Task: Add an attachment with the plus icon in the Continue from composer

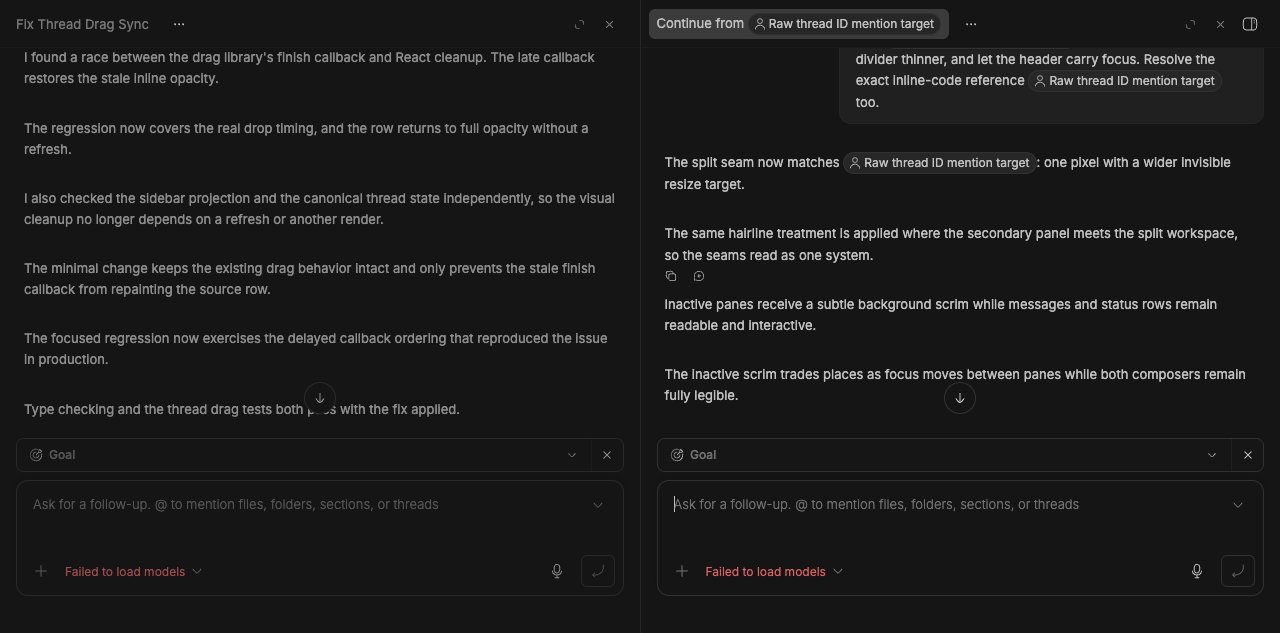Action: coord(682,571)
